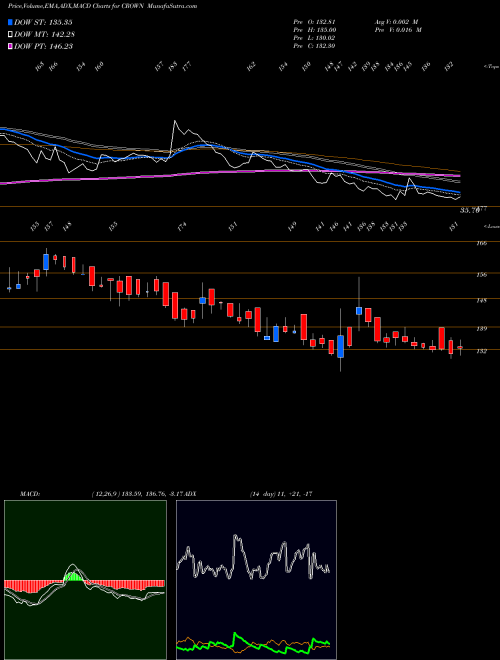Click the tall blue candlestick near the 166 level
The image size is (500, 660).
pyautogui.click(x=46, y=262)
